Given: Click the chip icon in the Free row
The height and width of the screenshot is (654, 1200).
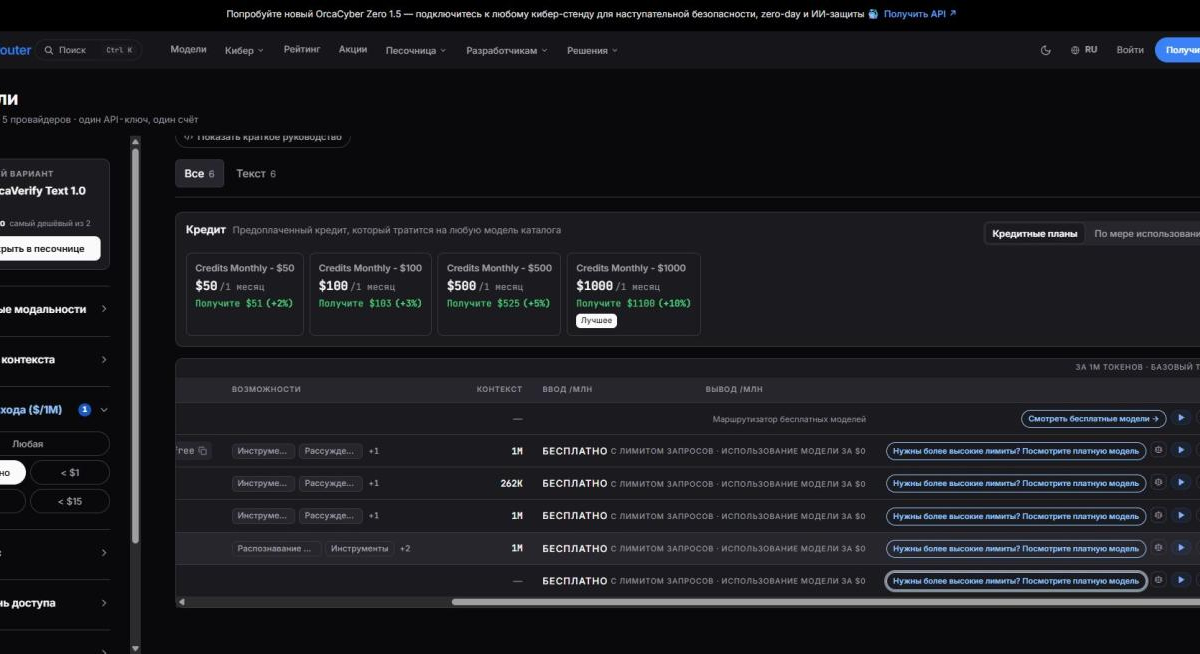Looking at the screenshot, I should tap(1158, 451).
